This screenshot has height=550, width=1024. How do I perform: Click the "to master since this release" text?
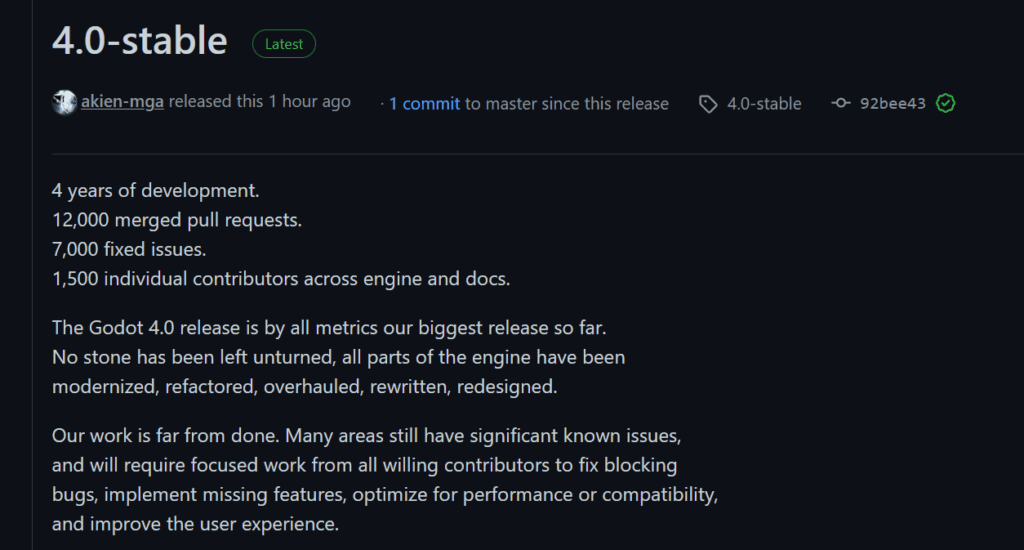click(x=566, y=103)
